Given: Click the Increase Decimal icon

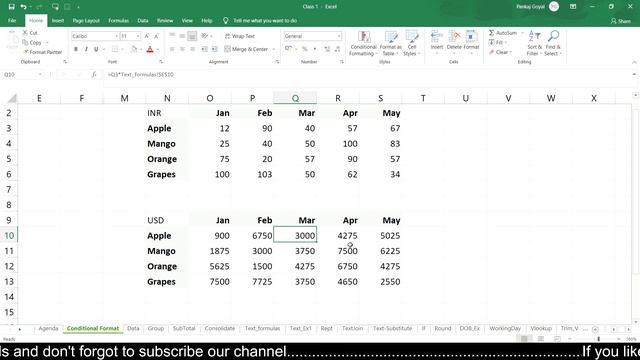Looking at the screenshot, I should pyautogui.click(x=327, y=49).
